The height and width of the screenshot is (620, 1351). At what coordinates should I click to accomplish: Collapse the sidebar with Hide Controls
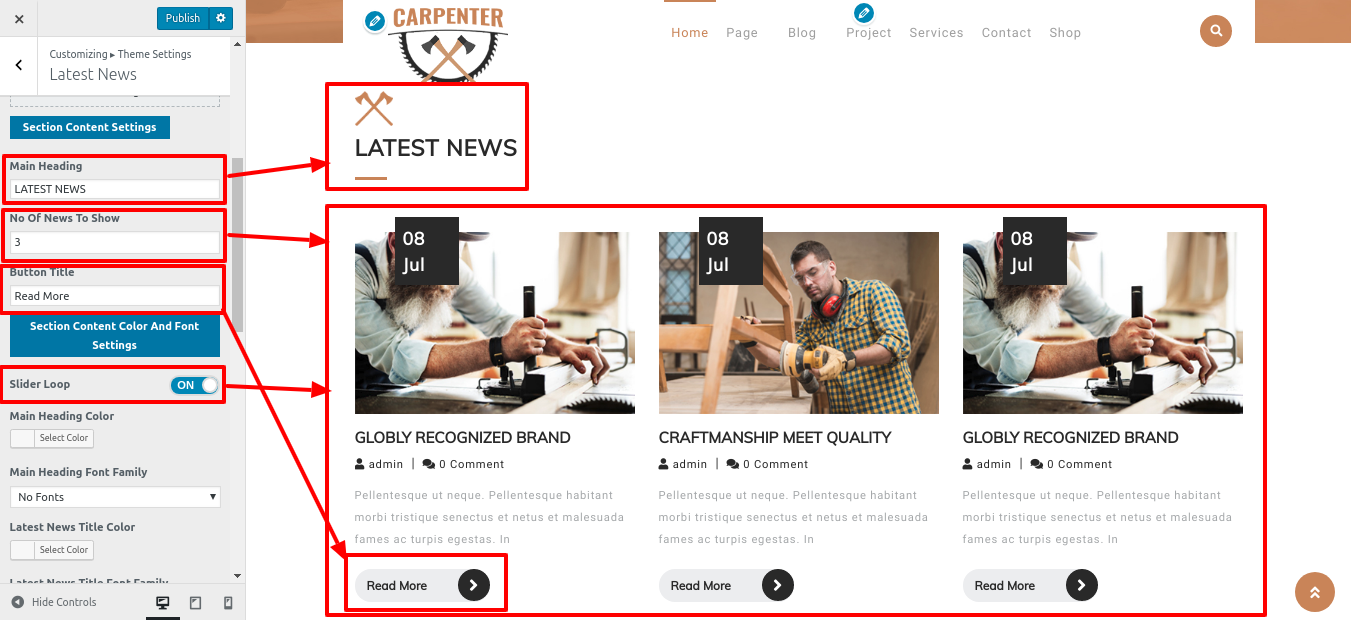55,602
